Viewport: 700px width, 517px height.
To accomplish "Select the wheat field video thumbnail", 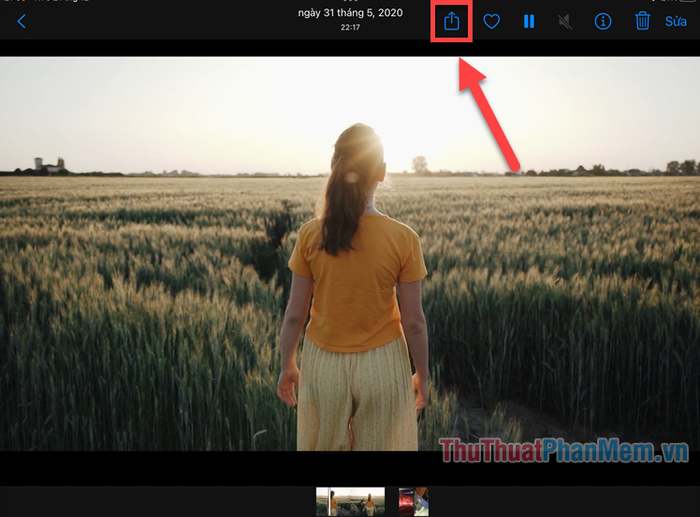I will point(350,501).
